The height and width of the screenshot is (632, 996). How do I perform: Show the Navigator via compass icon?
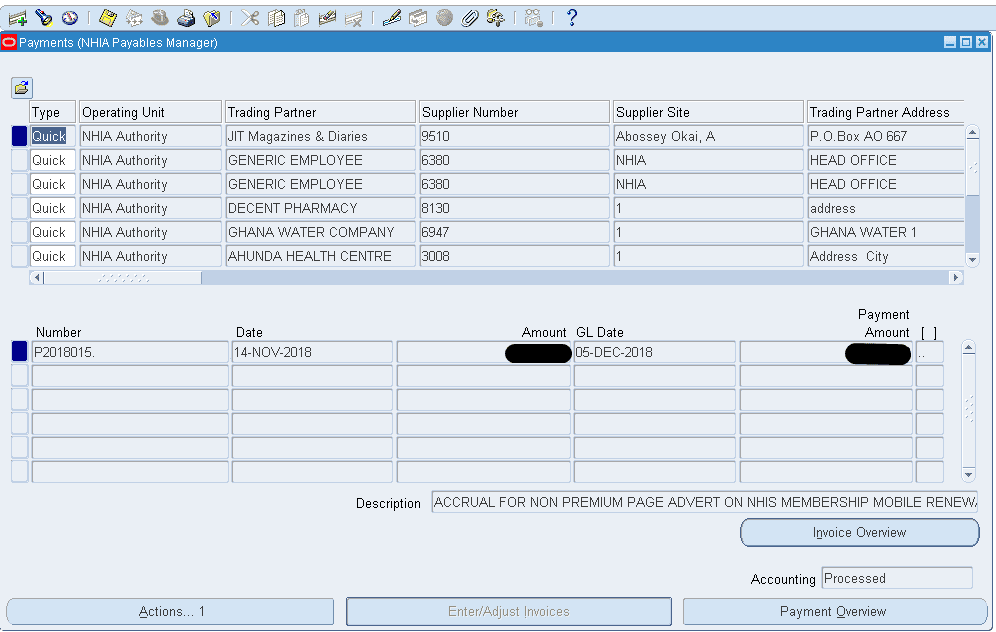coord(69,18)
